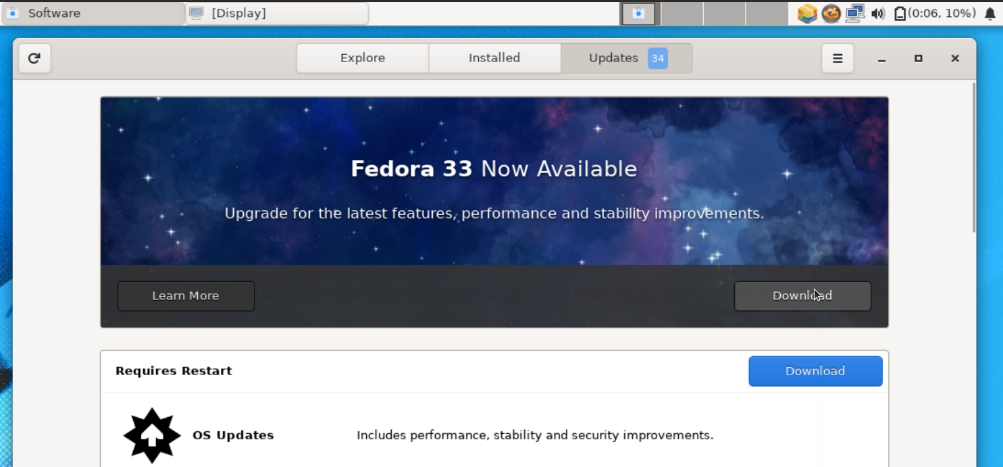Switch to the Installed tab
1003x467 pixels.
pyautogui.click(x=494, y=58)
